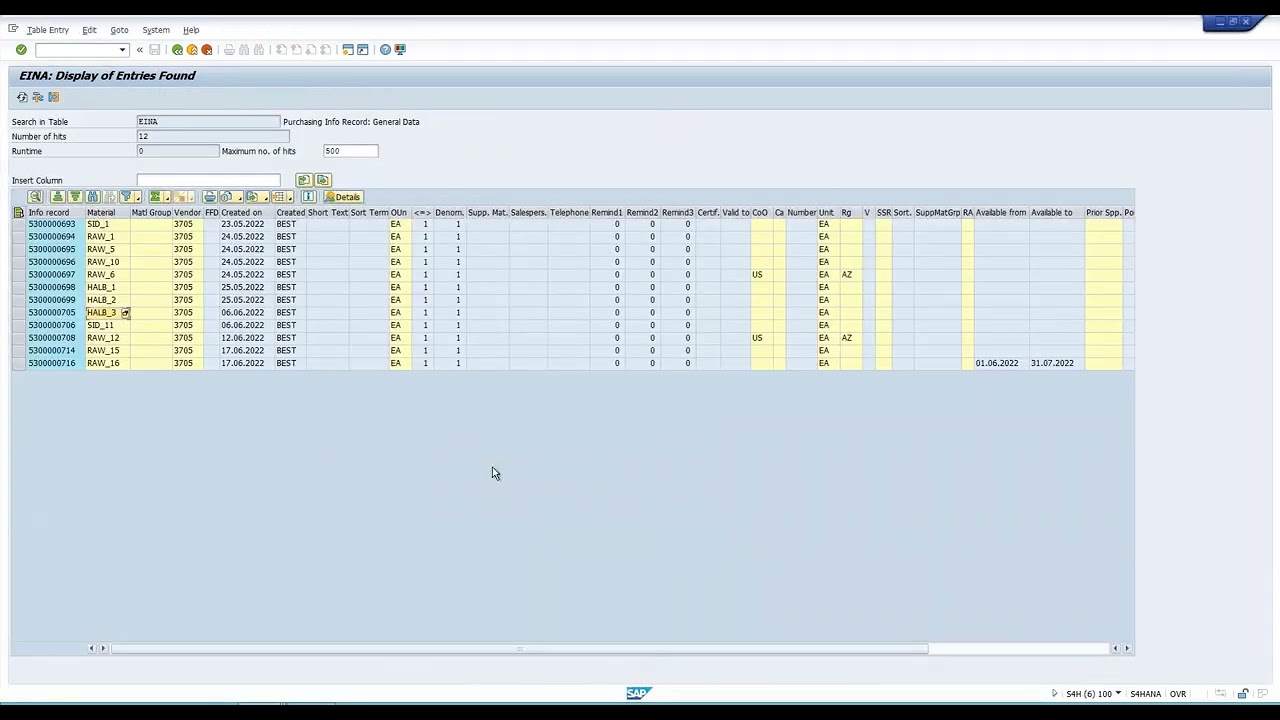Click the Create New Session icon
This screenshot has width=1280, height=720.
(x=348, y=50)
